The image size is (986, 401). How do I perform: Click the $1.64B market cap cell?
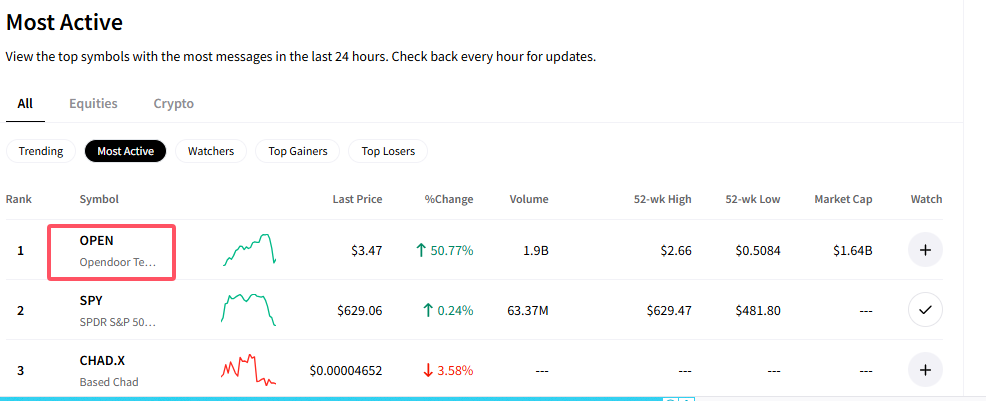click(853, 251)
